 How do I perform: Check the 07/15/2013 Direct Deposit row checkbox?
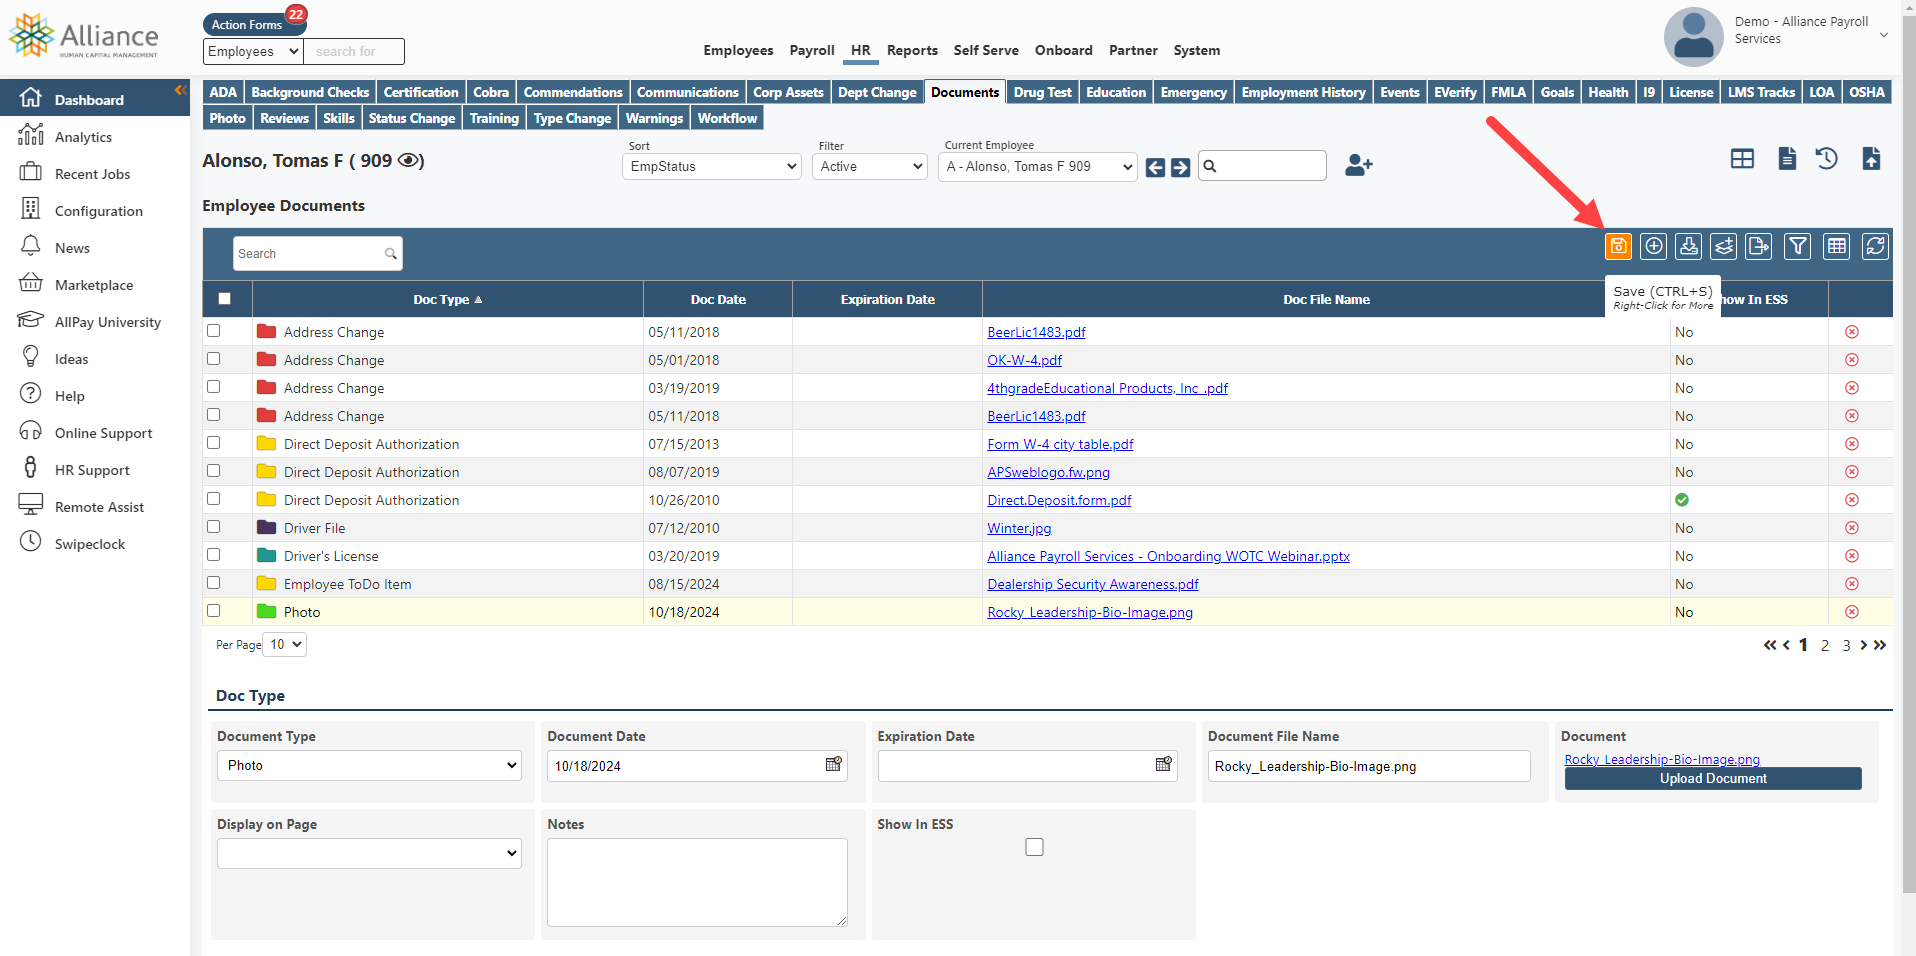coord(213,443)
